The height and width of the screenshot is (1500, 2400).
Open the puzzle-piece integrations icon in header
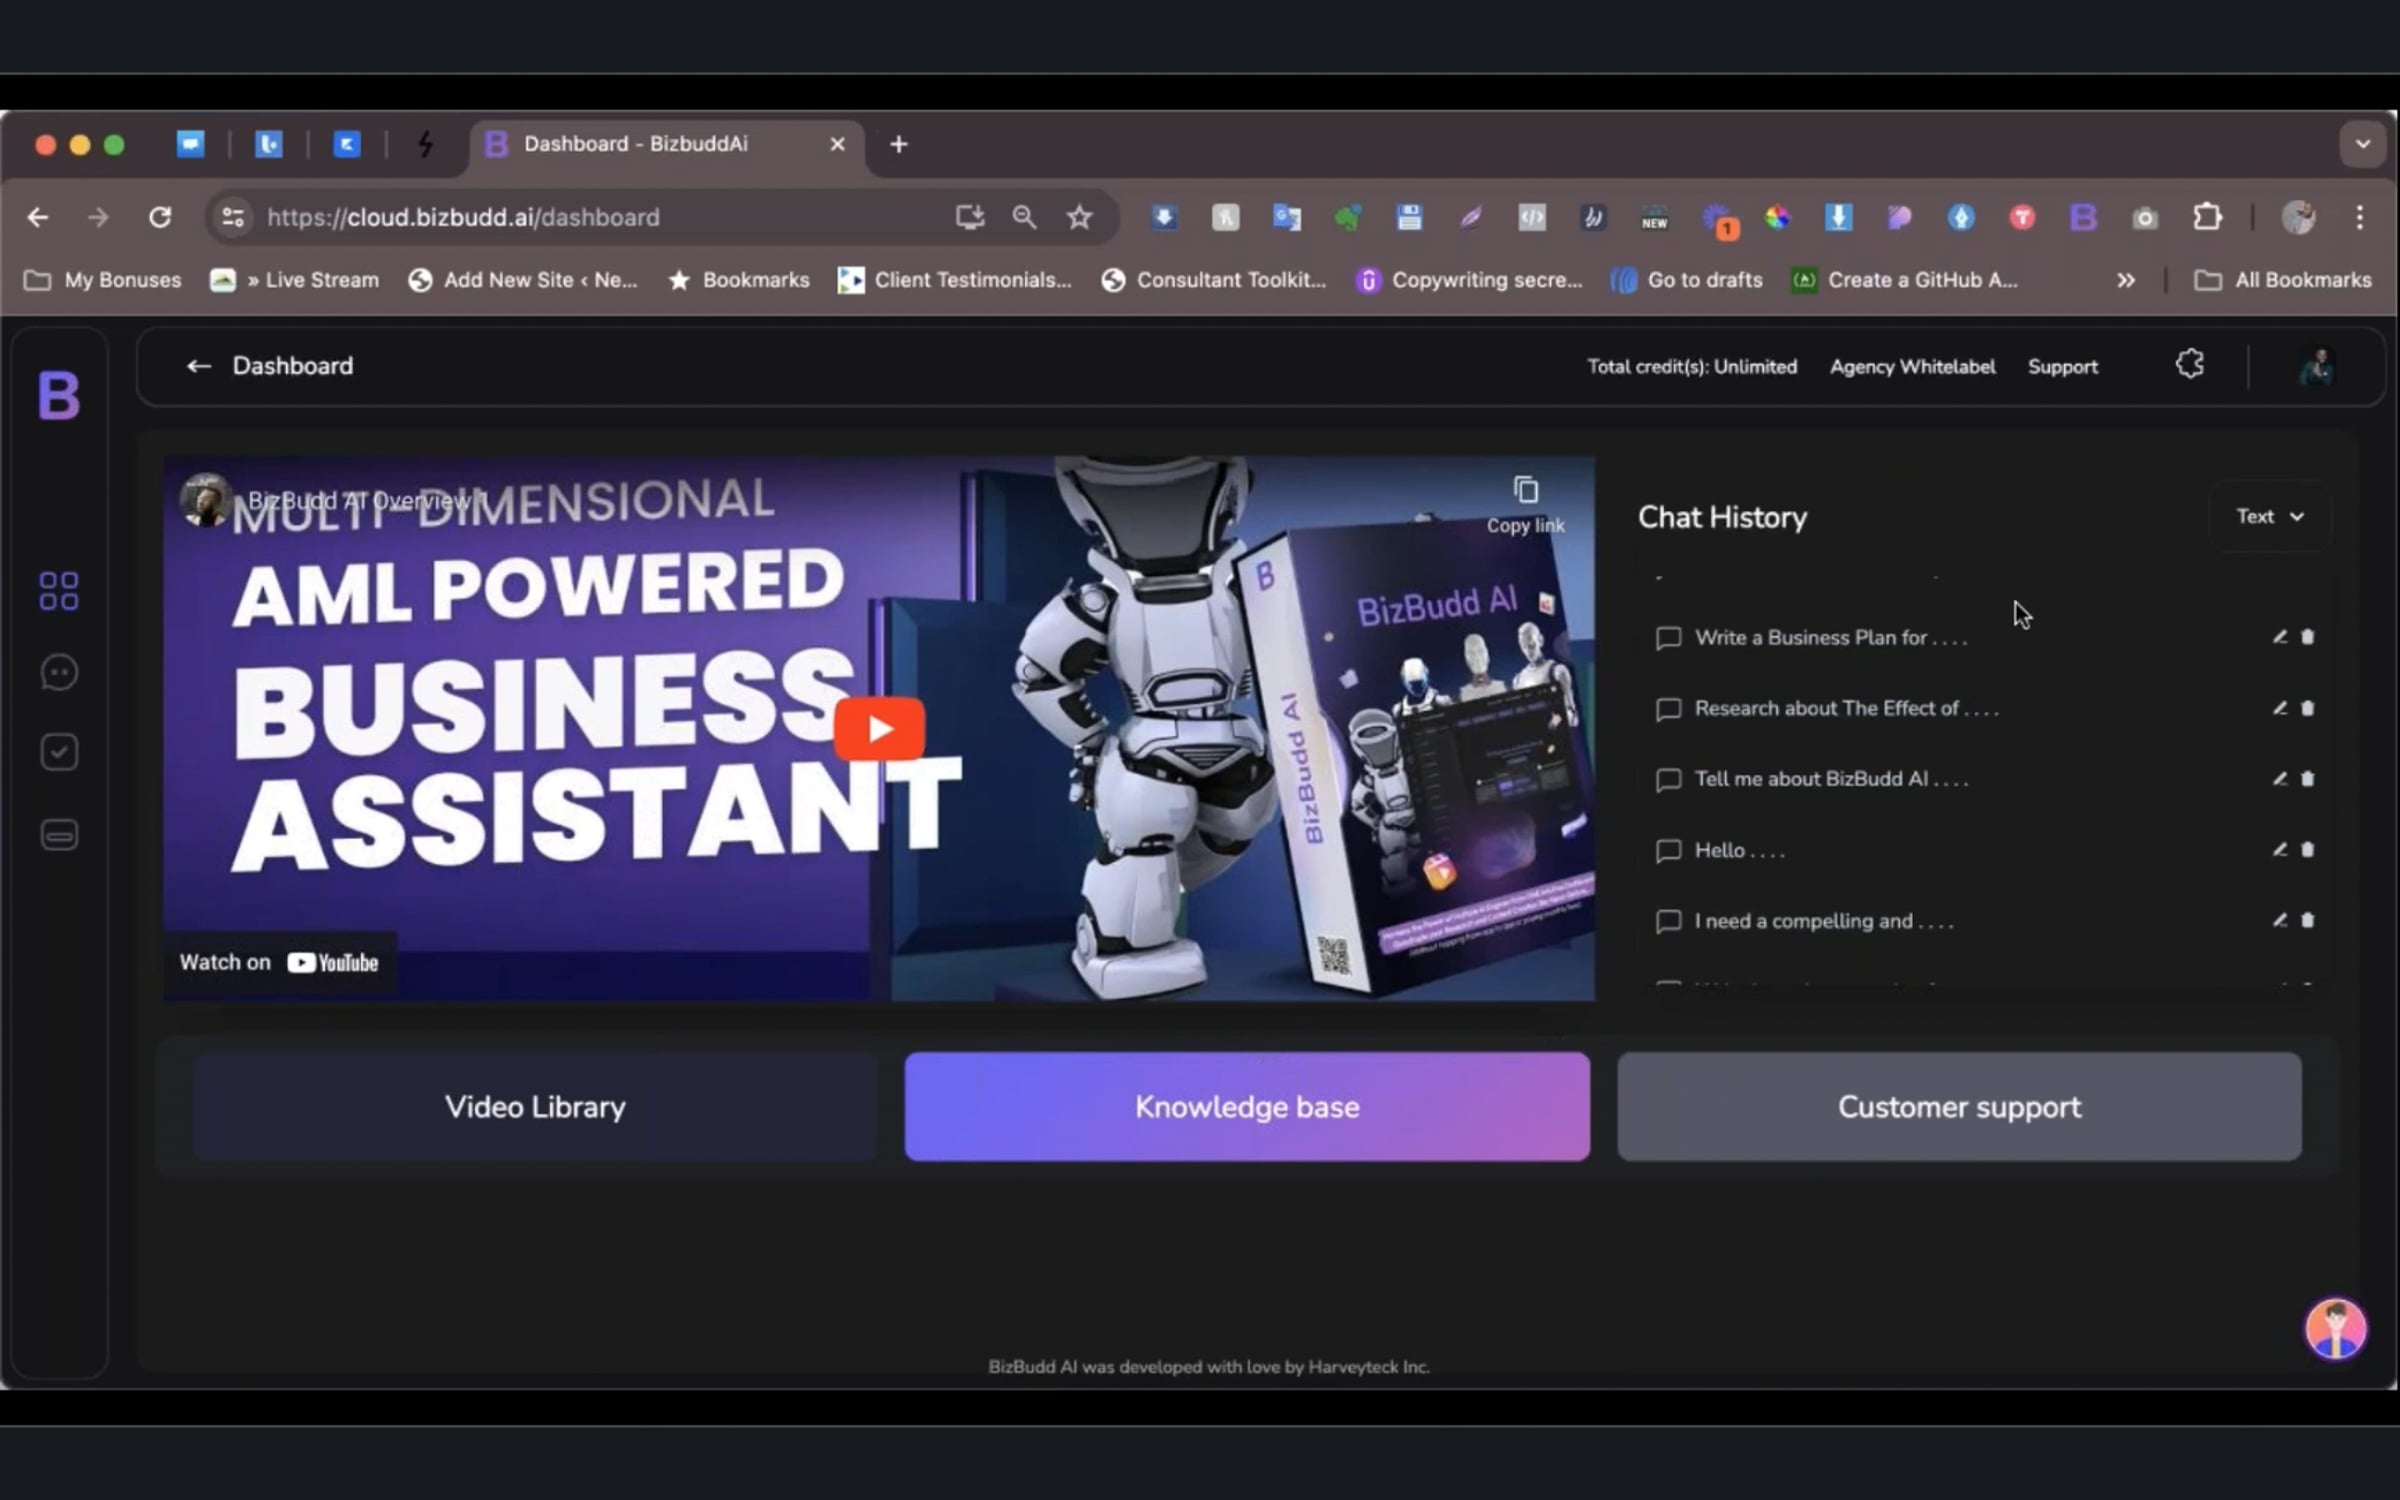click(x=2190, y=365)
